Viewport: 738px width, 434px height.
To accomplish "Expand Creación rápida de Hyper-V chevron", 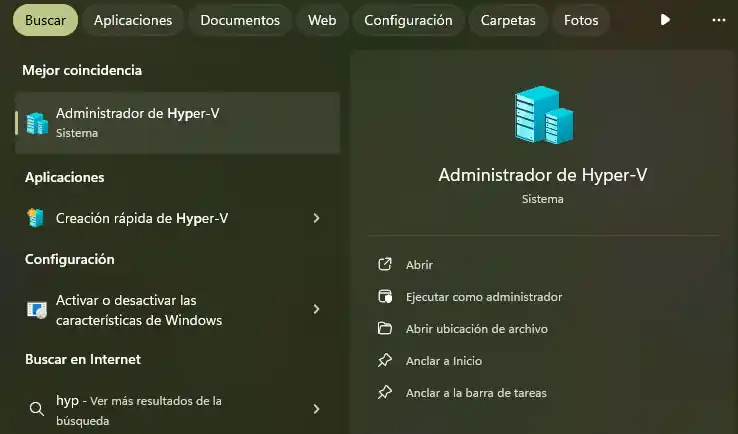I will (x=316, y=218).
